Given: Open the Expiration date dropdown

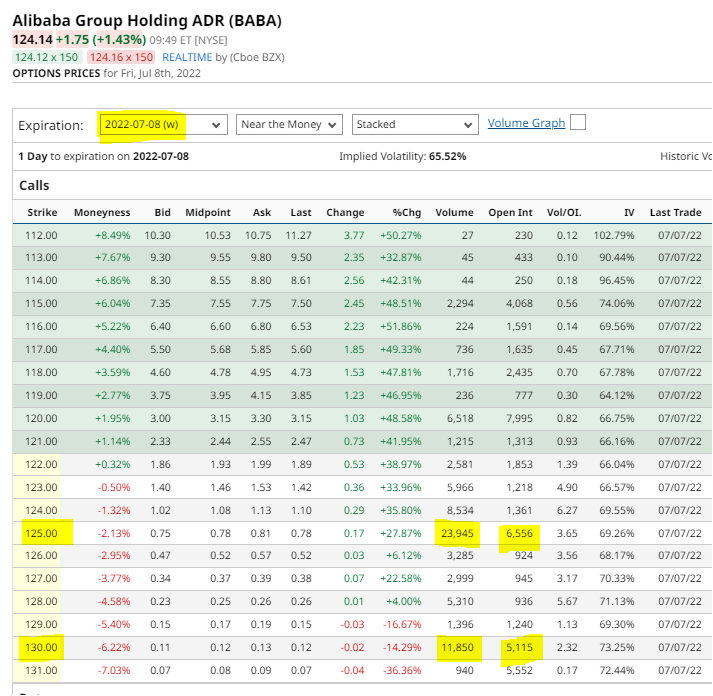Looking at the screenshot, I should tap(163, 125).
